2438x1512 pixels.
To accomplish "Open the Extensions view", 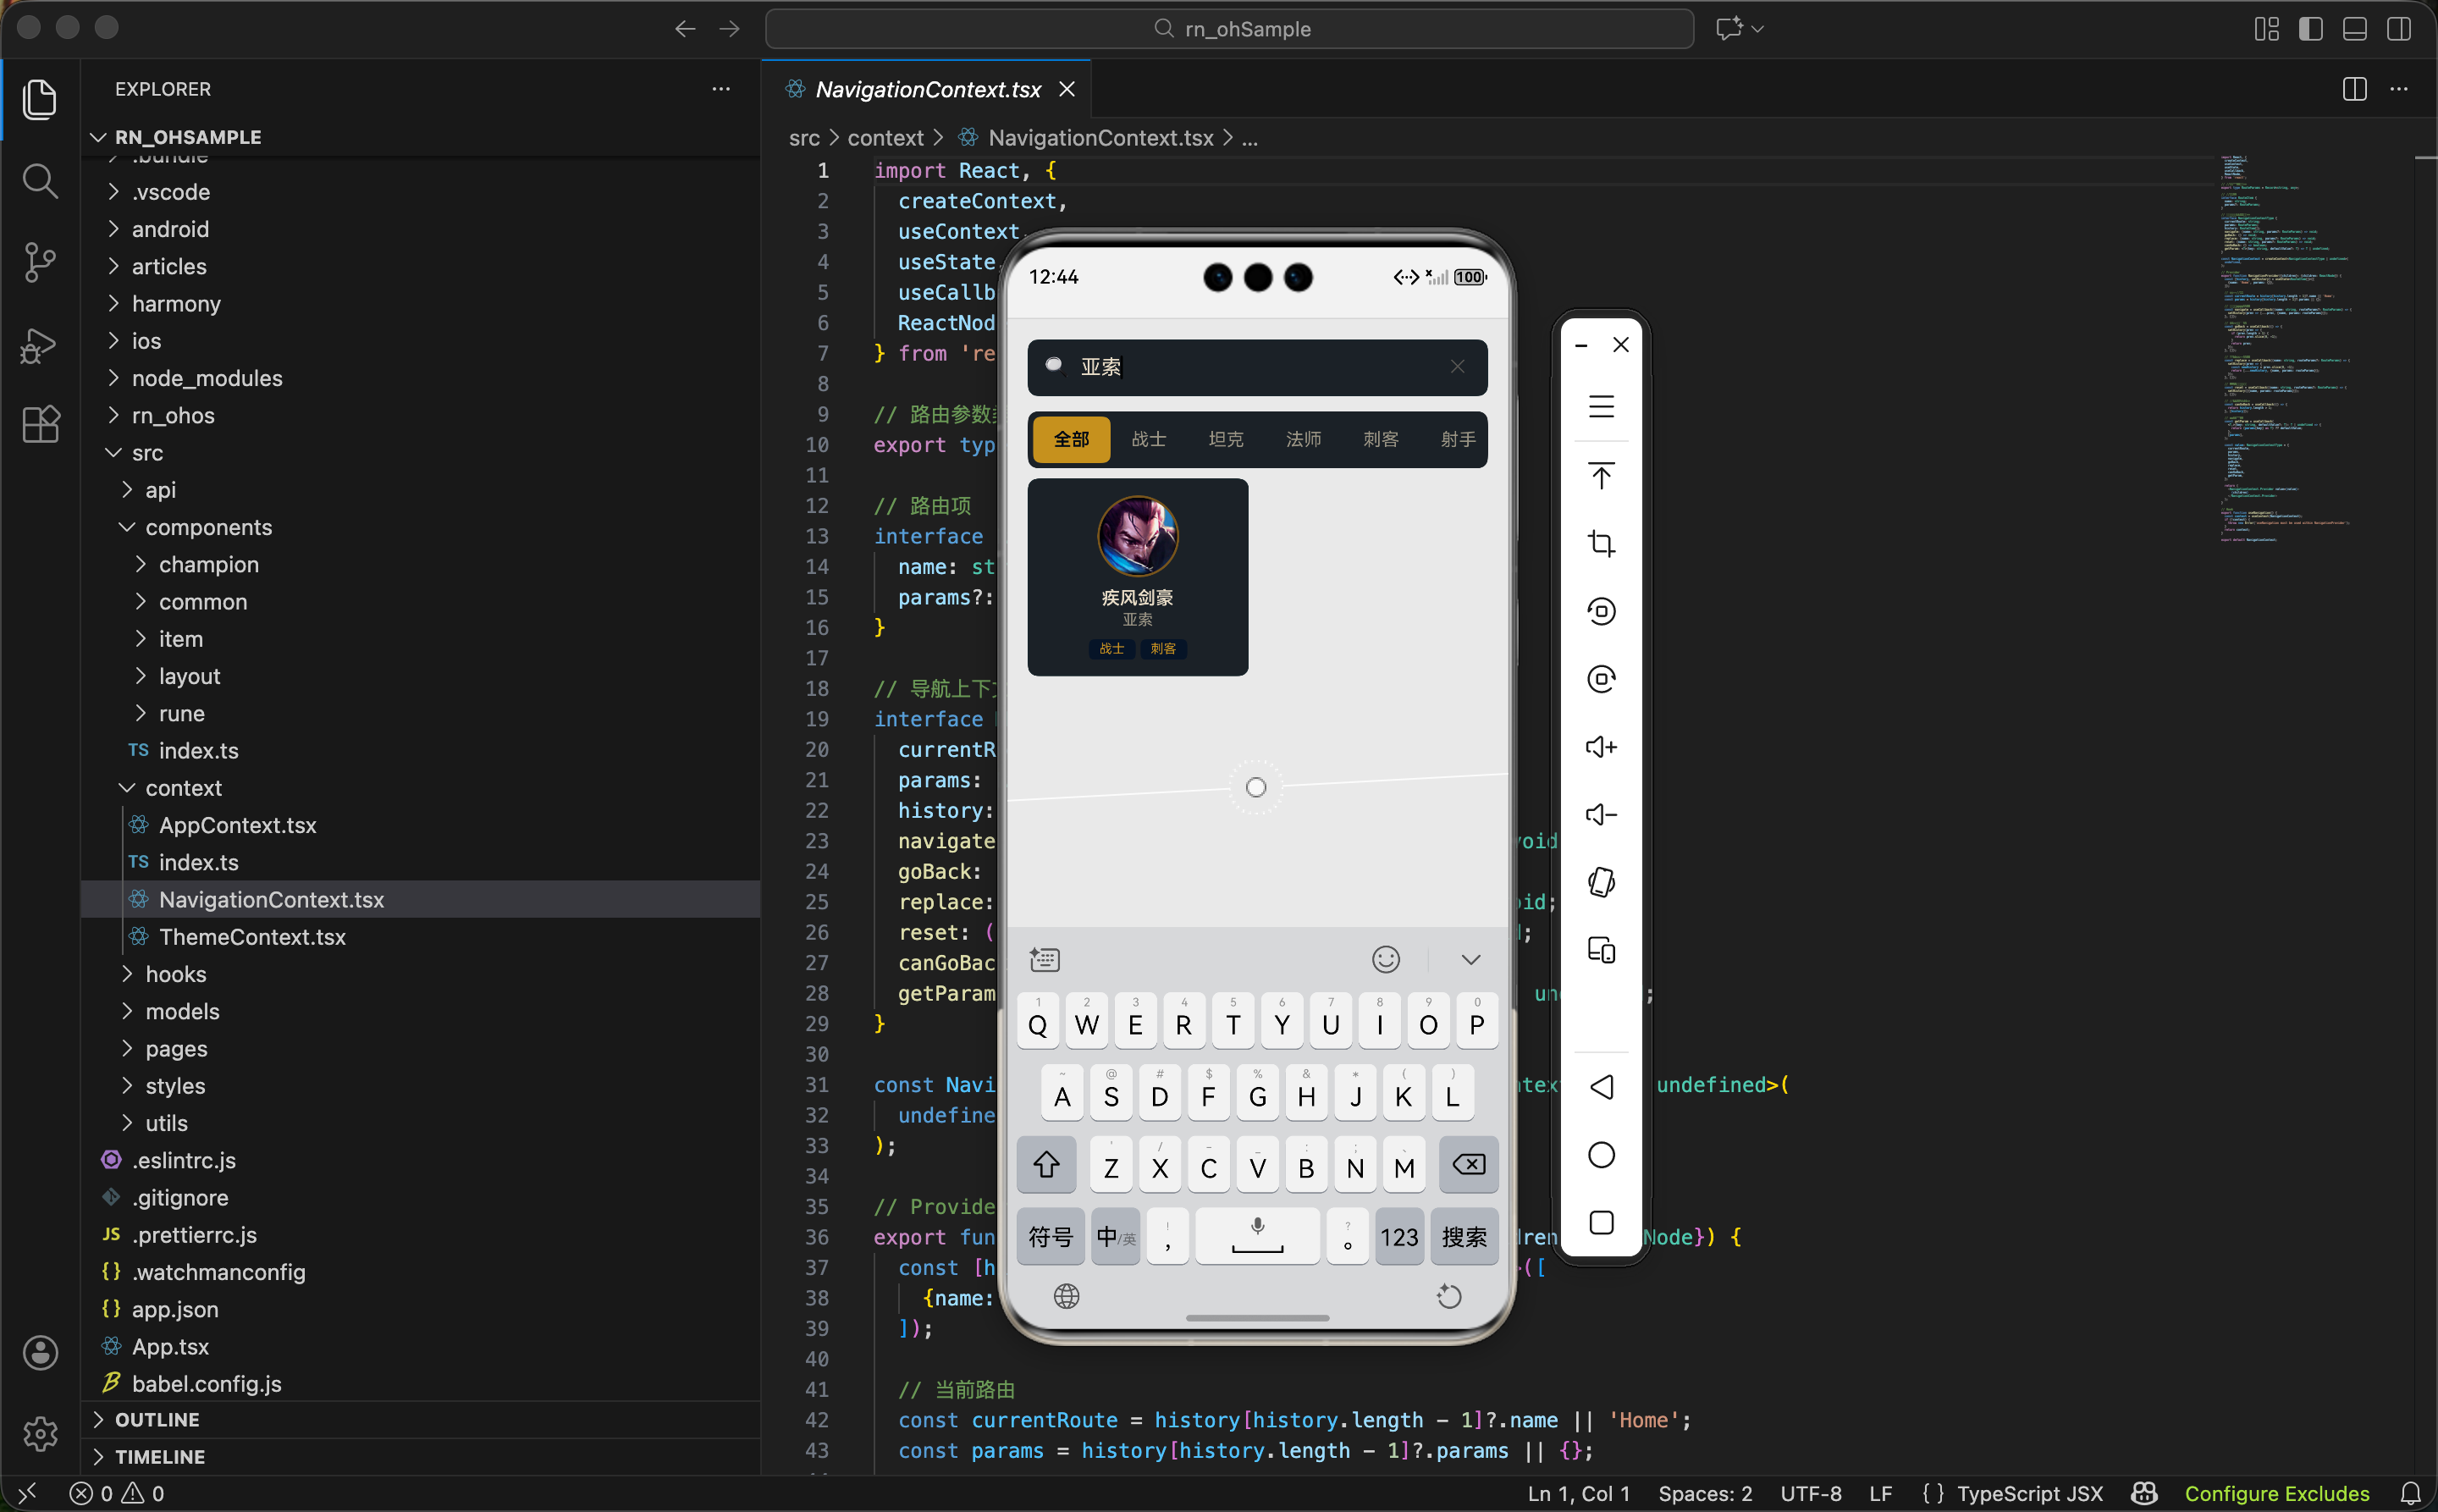I will (x=40, y=425).
